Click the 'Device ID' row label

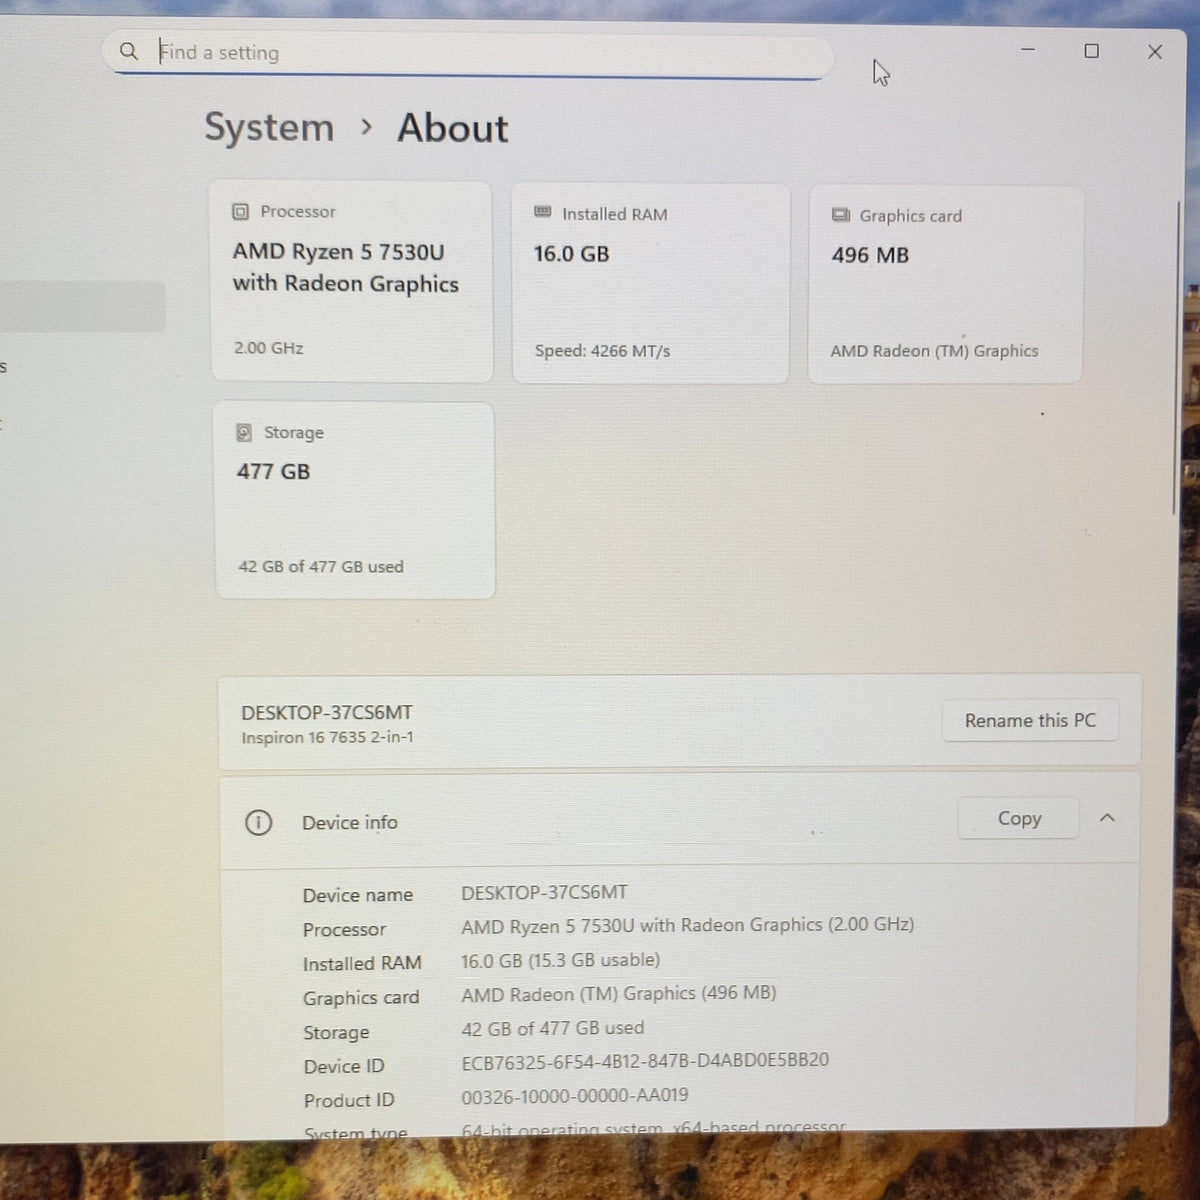[344, 1066]
